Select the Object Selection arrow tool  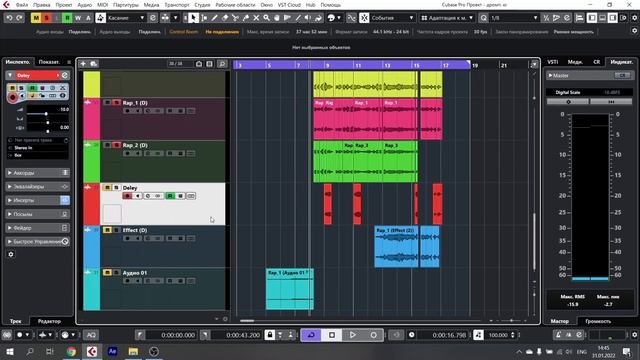(193, 18)
